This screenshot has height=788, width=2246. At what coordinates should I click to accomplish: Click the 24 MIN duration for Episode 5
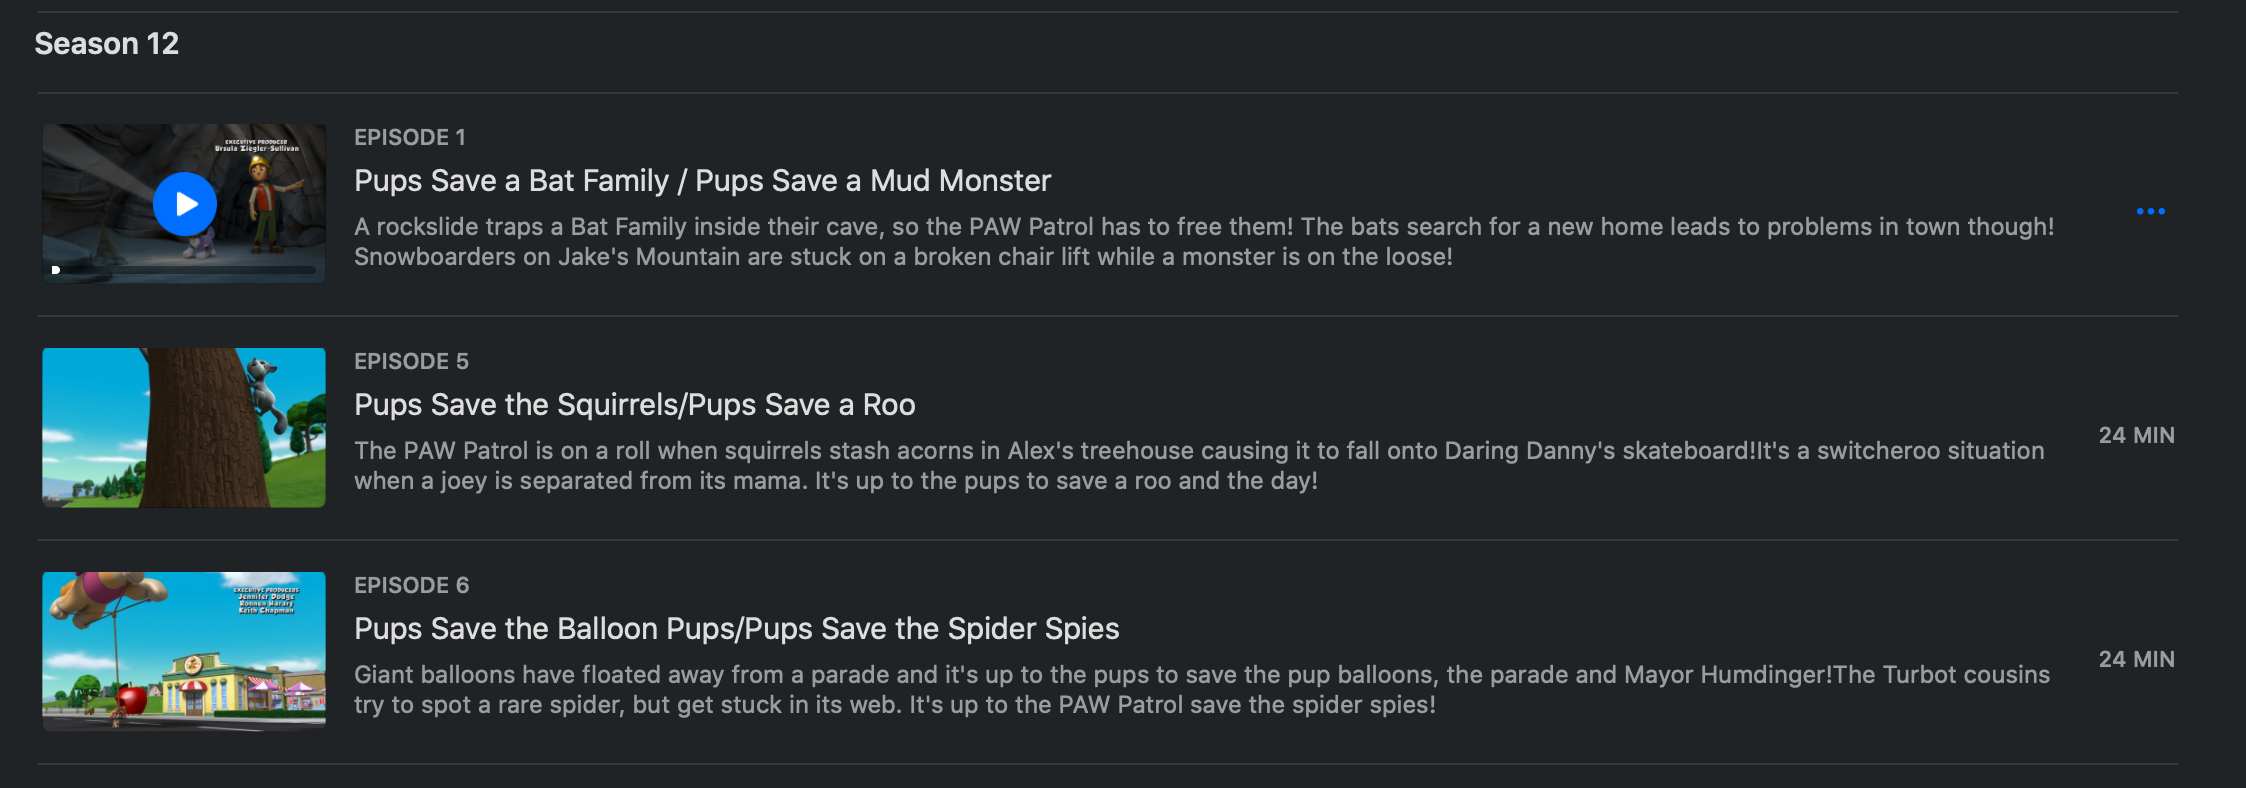click(2136, 436)
